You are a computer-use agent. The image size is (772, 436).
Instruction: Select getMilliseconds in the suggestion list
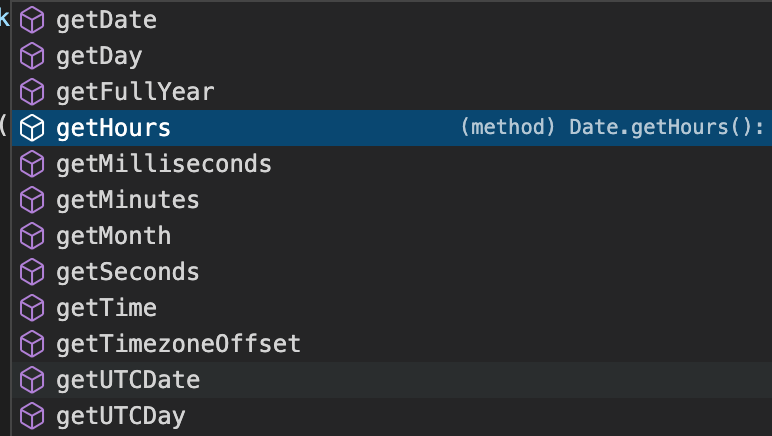pyautogui.click(x=392, y=164)
